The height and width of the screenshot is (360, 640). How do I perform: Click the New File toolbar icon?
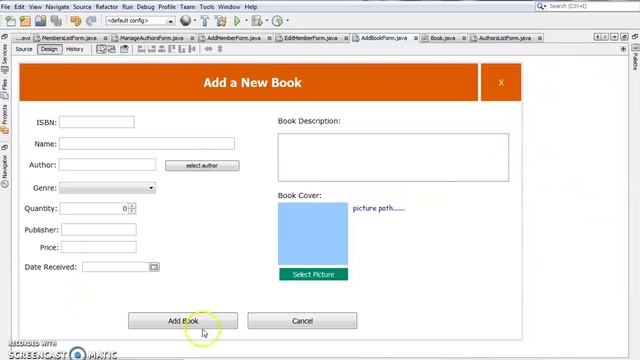pyautogui.click(x=11, y=21)
